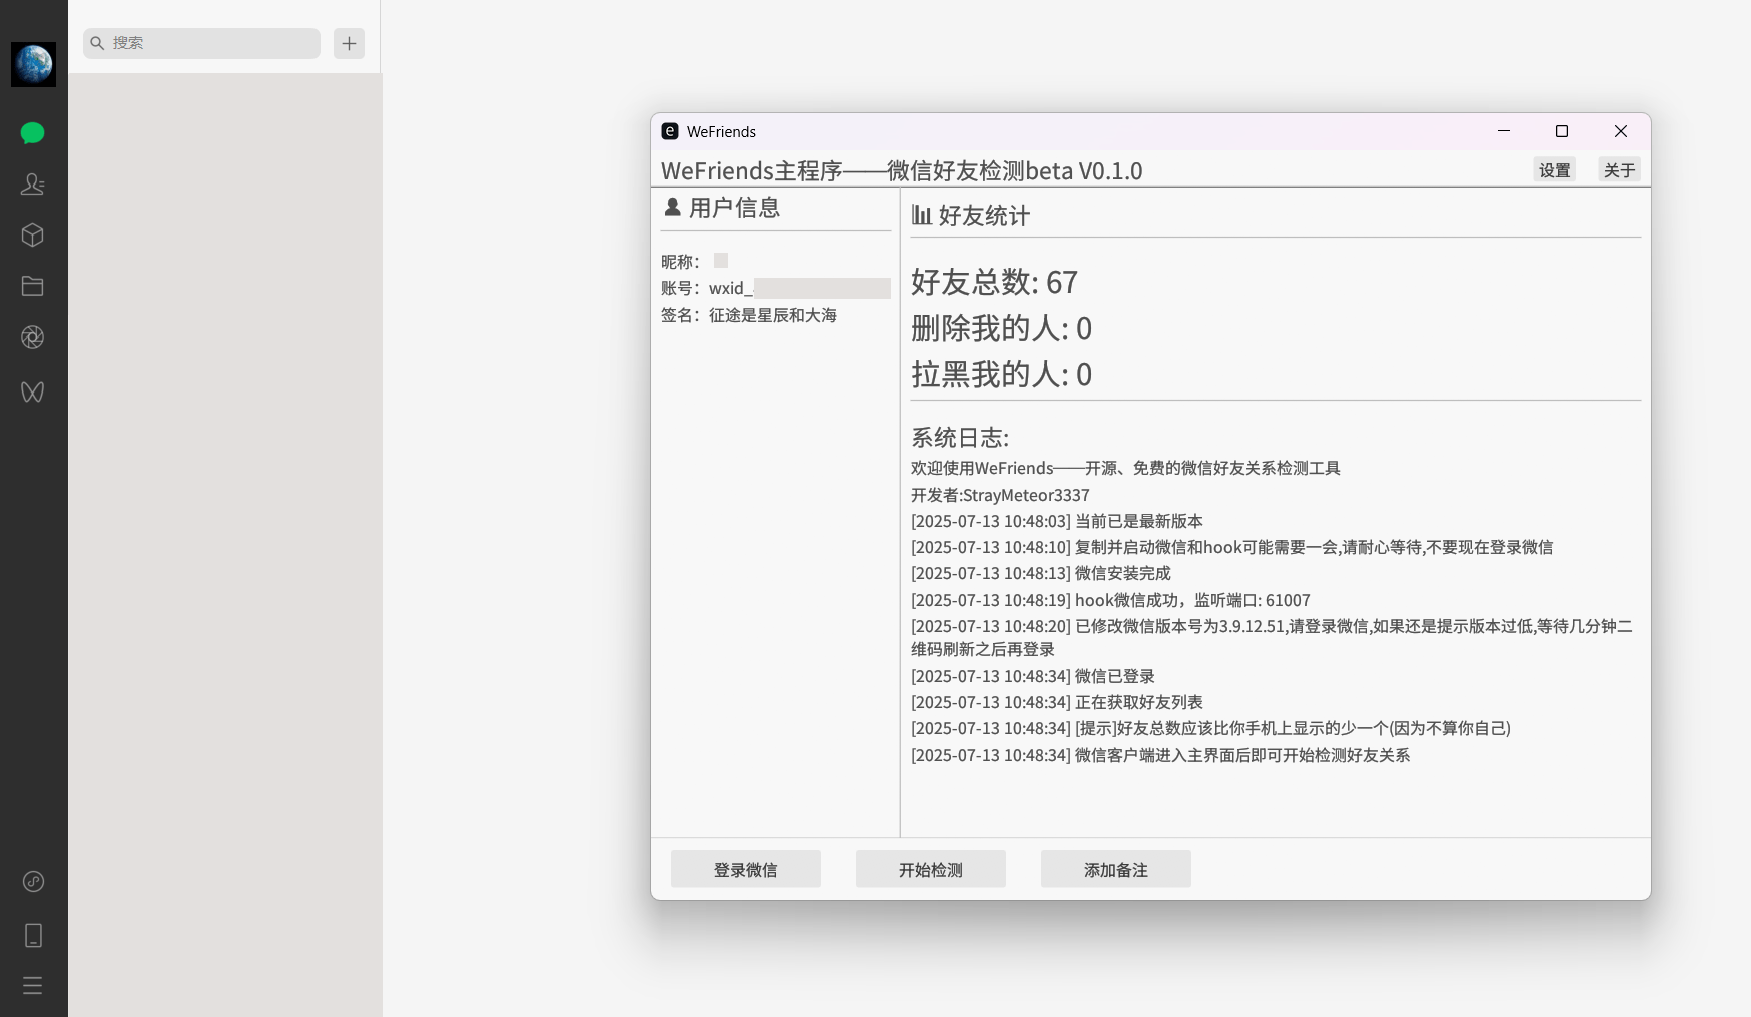Open the Phone icon in WeChat sidebar
This screenshot has width=1751, height=1017.
tap(33, 935)
